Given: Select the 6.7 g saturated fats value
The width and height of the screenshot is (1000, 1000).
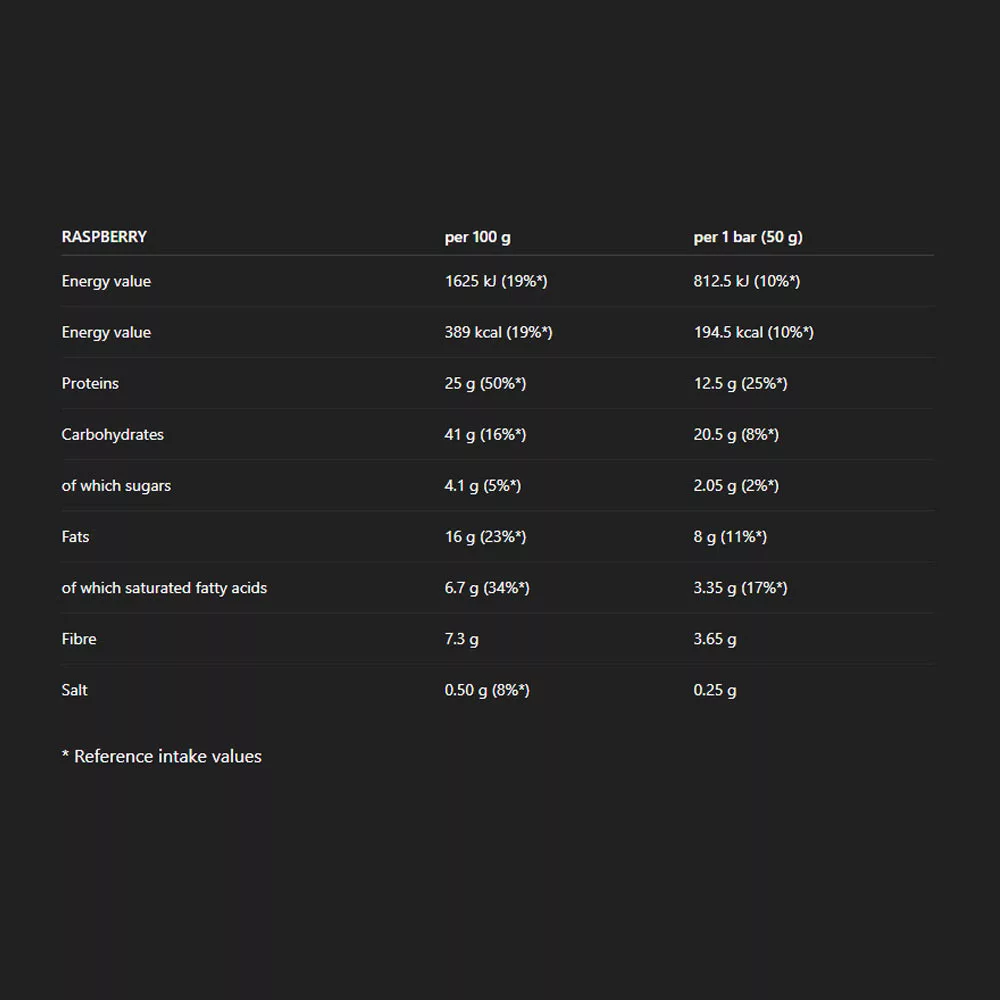Looking at the screenshot, I should [x=487, y=587].
